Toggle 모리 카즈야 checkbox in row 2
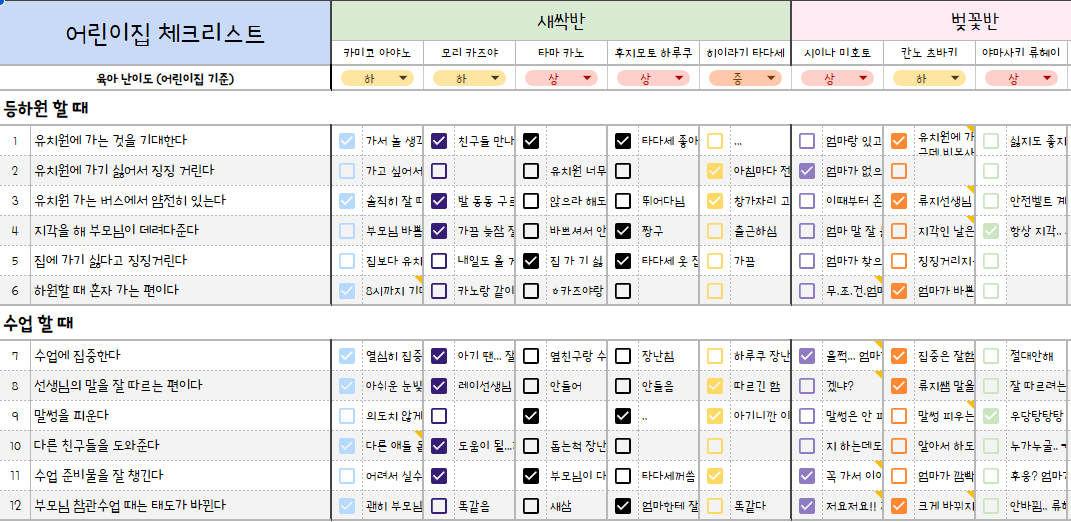The image size is (1071, 522). point(439,171)
